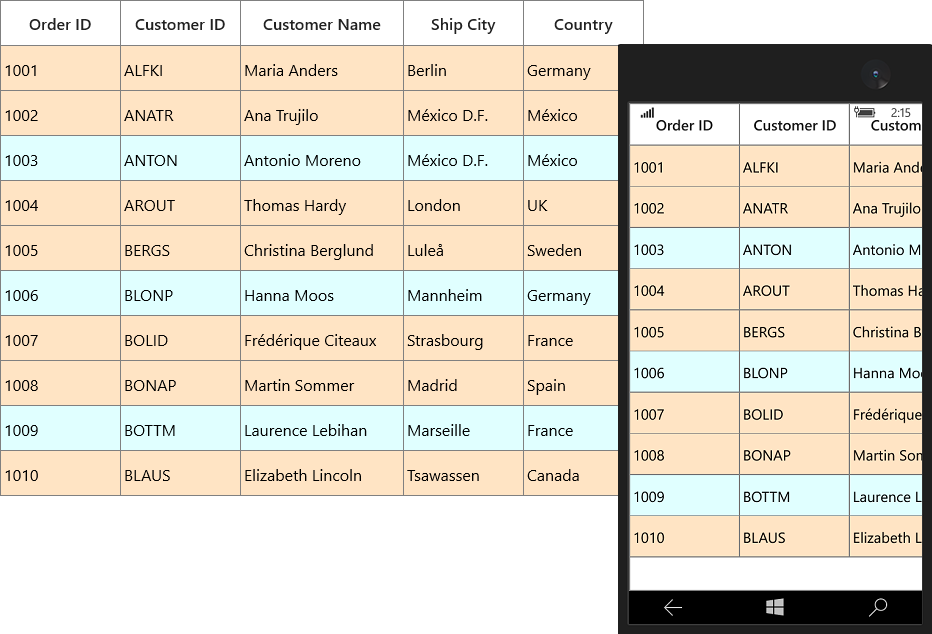The height and width of the screenshot is (634, 932).
Task: Select the Luleå ship city cell
Action: coord(463,250)
